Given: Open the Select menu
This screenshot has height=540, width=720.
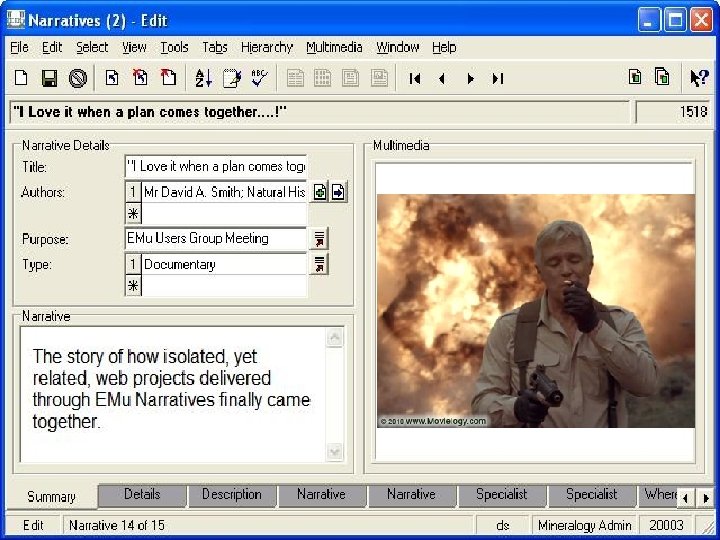Looking at the screenshot, I should 92,47.
